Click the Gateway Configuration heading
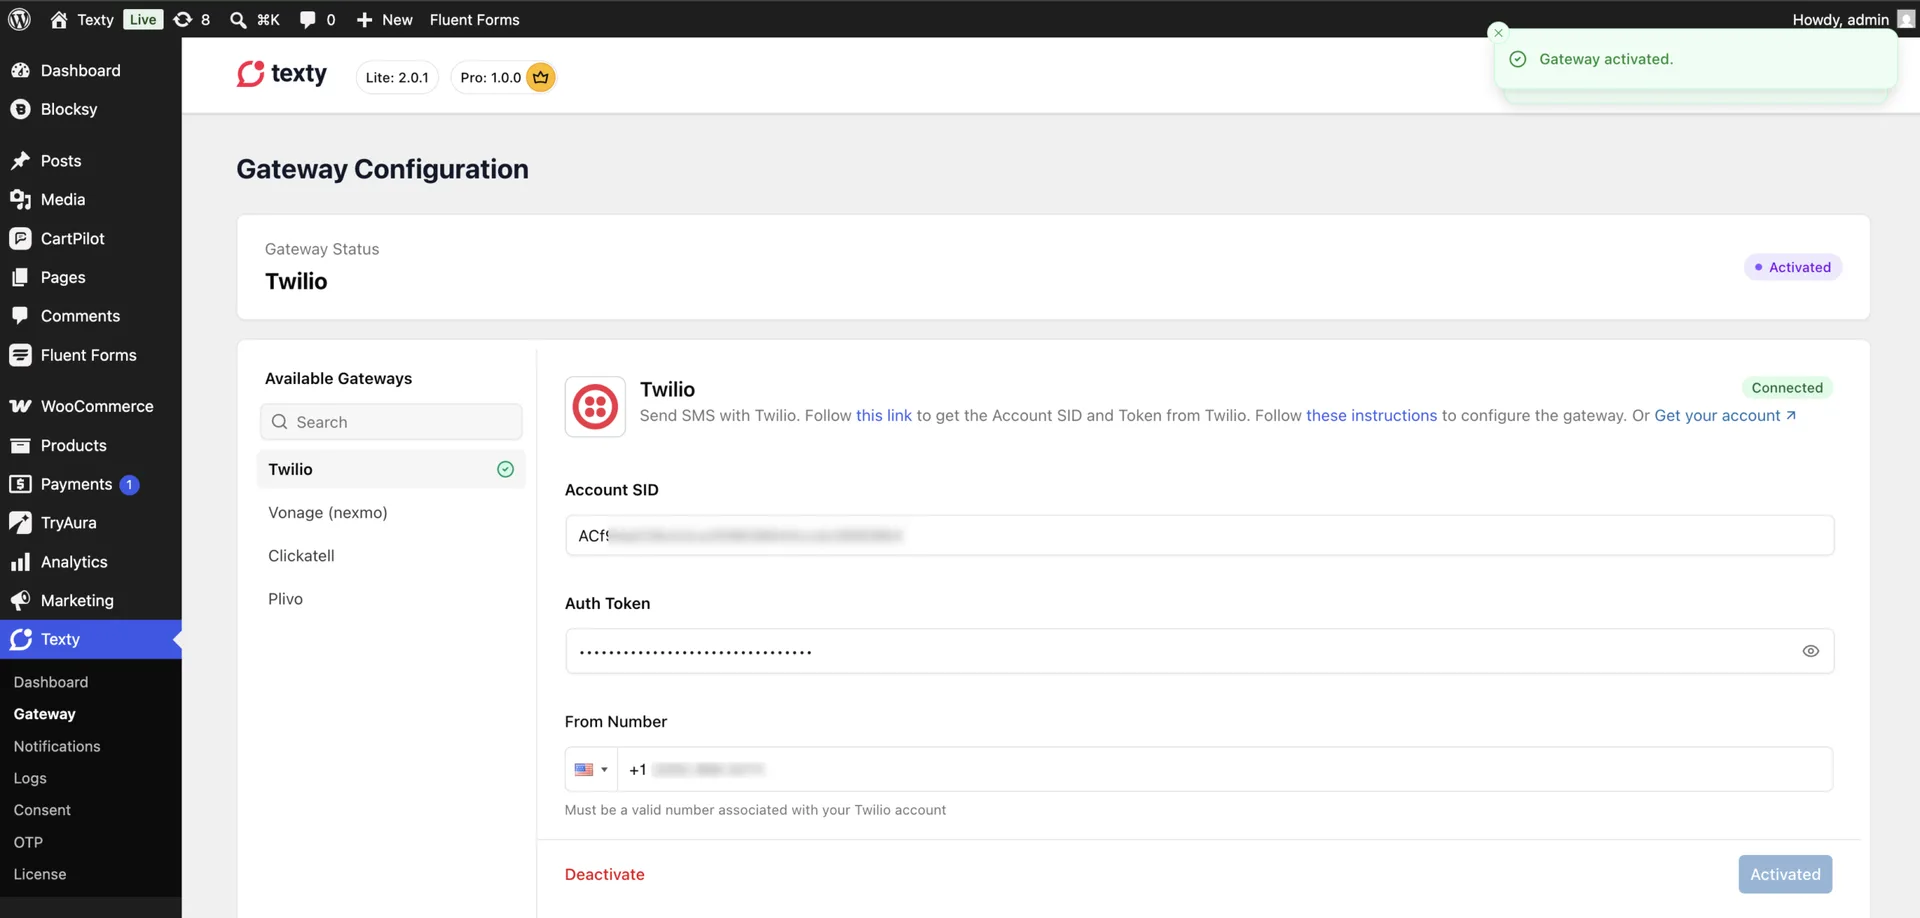The width and height of the screenshot is (1920, 918). coord(382,169)
